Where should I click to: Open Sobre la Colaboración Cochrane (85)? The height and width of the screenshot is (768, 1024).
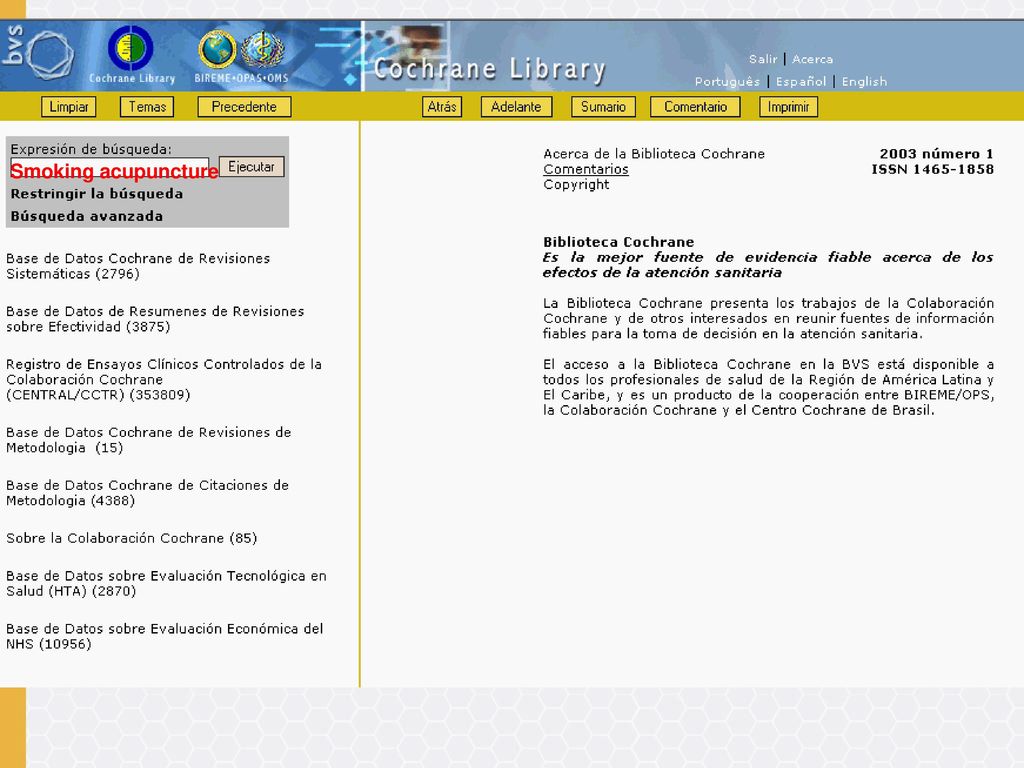coord(131,538)
